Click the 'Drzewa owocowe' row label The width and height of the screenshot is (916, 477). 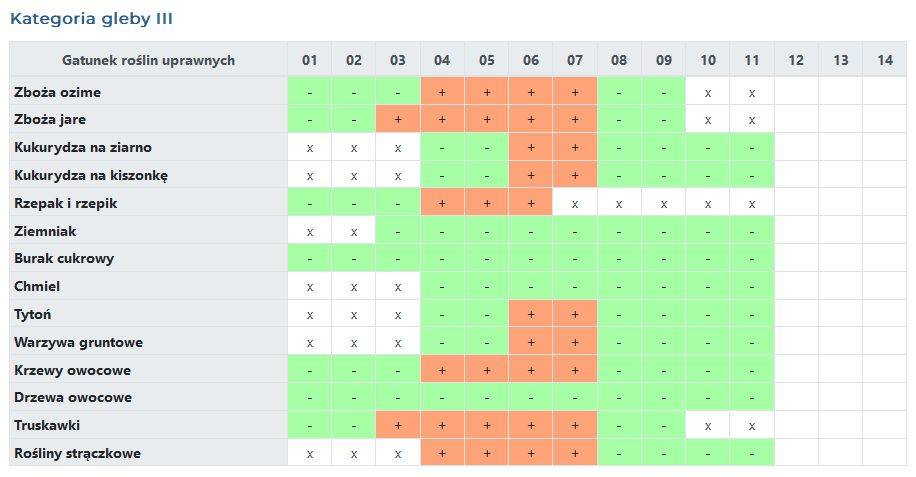pos(73,397)
